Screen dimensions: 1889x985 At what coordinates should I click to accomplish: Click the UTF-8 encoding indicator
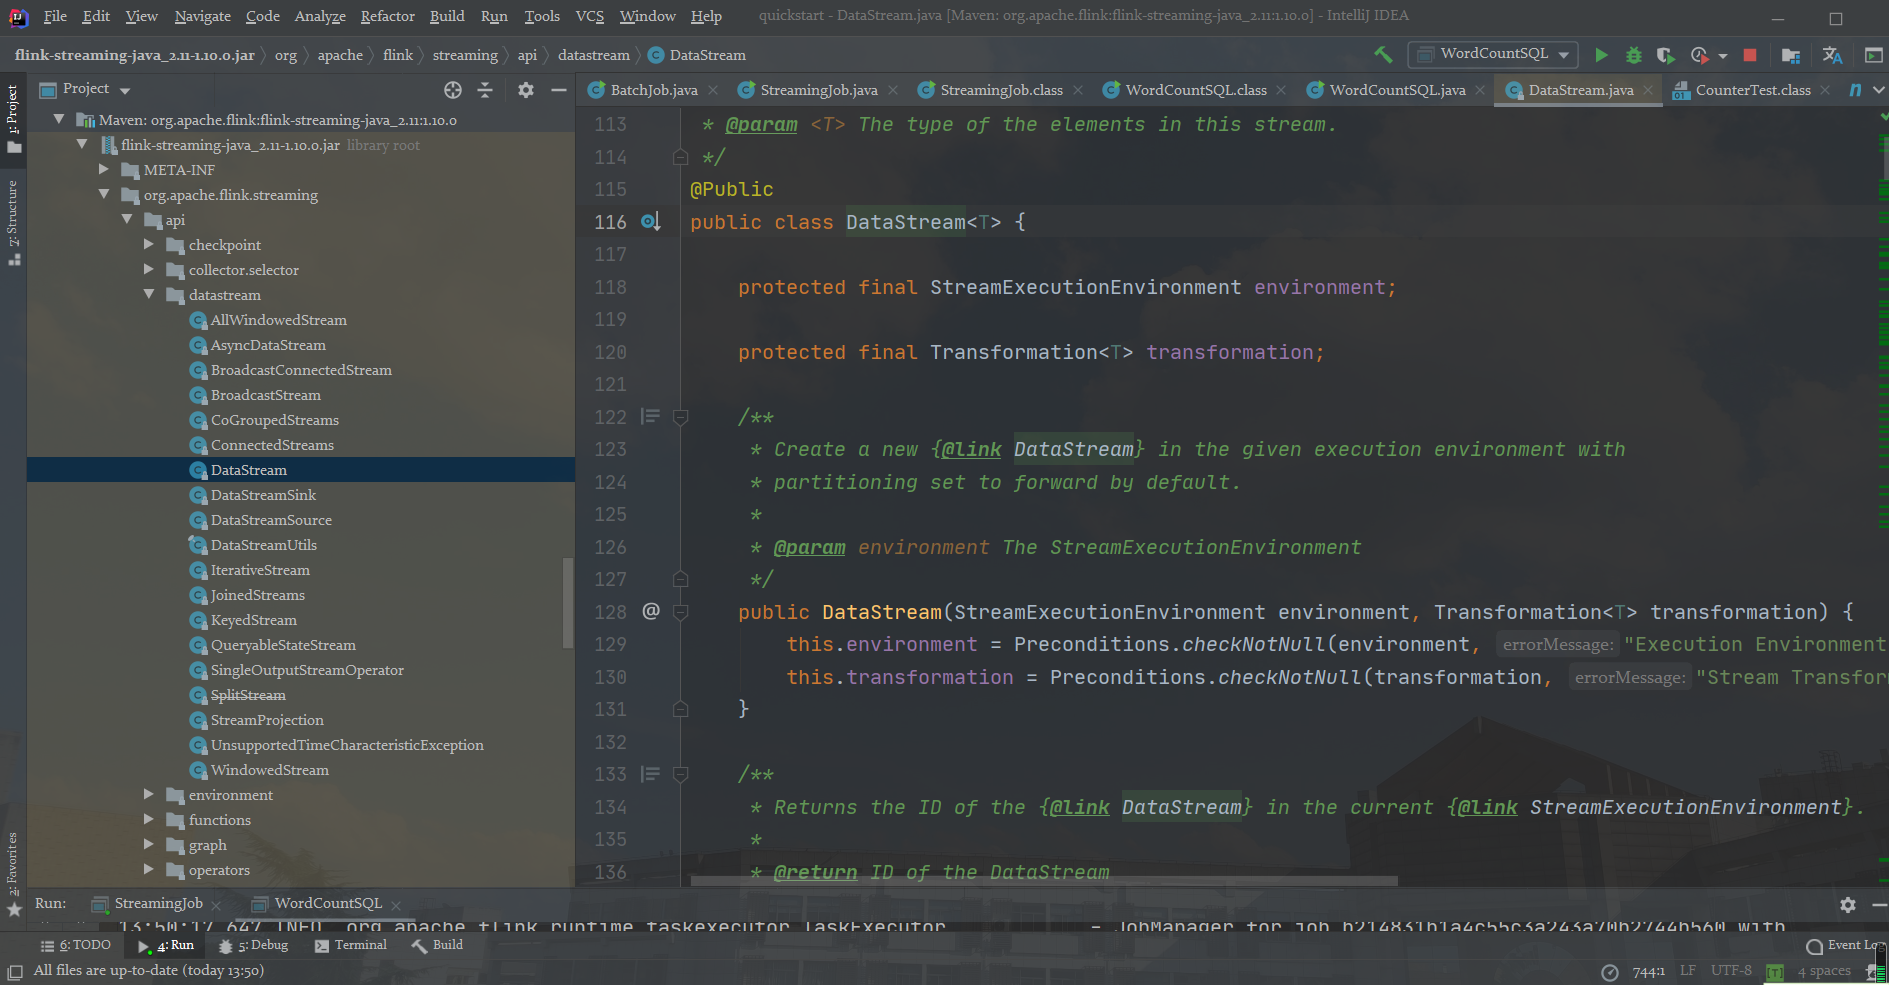coord(1731,970)
